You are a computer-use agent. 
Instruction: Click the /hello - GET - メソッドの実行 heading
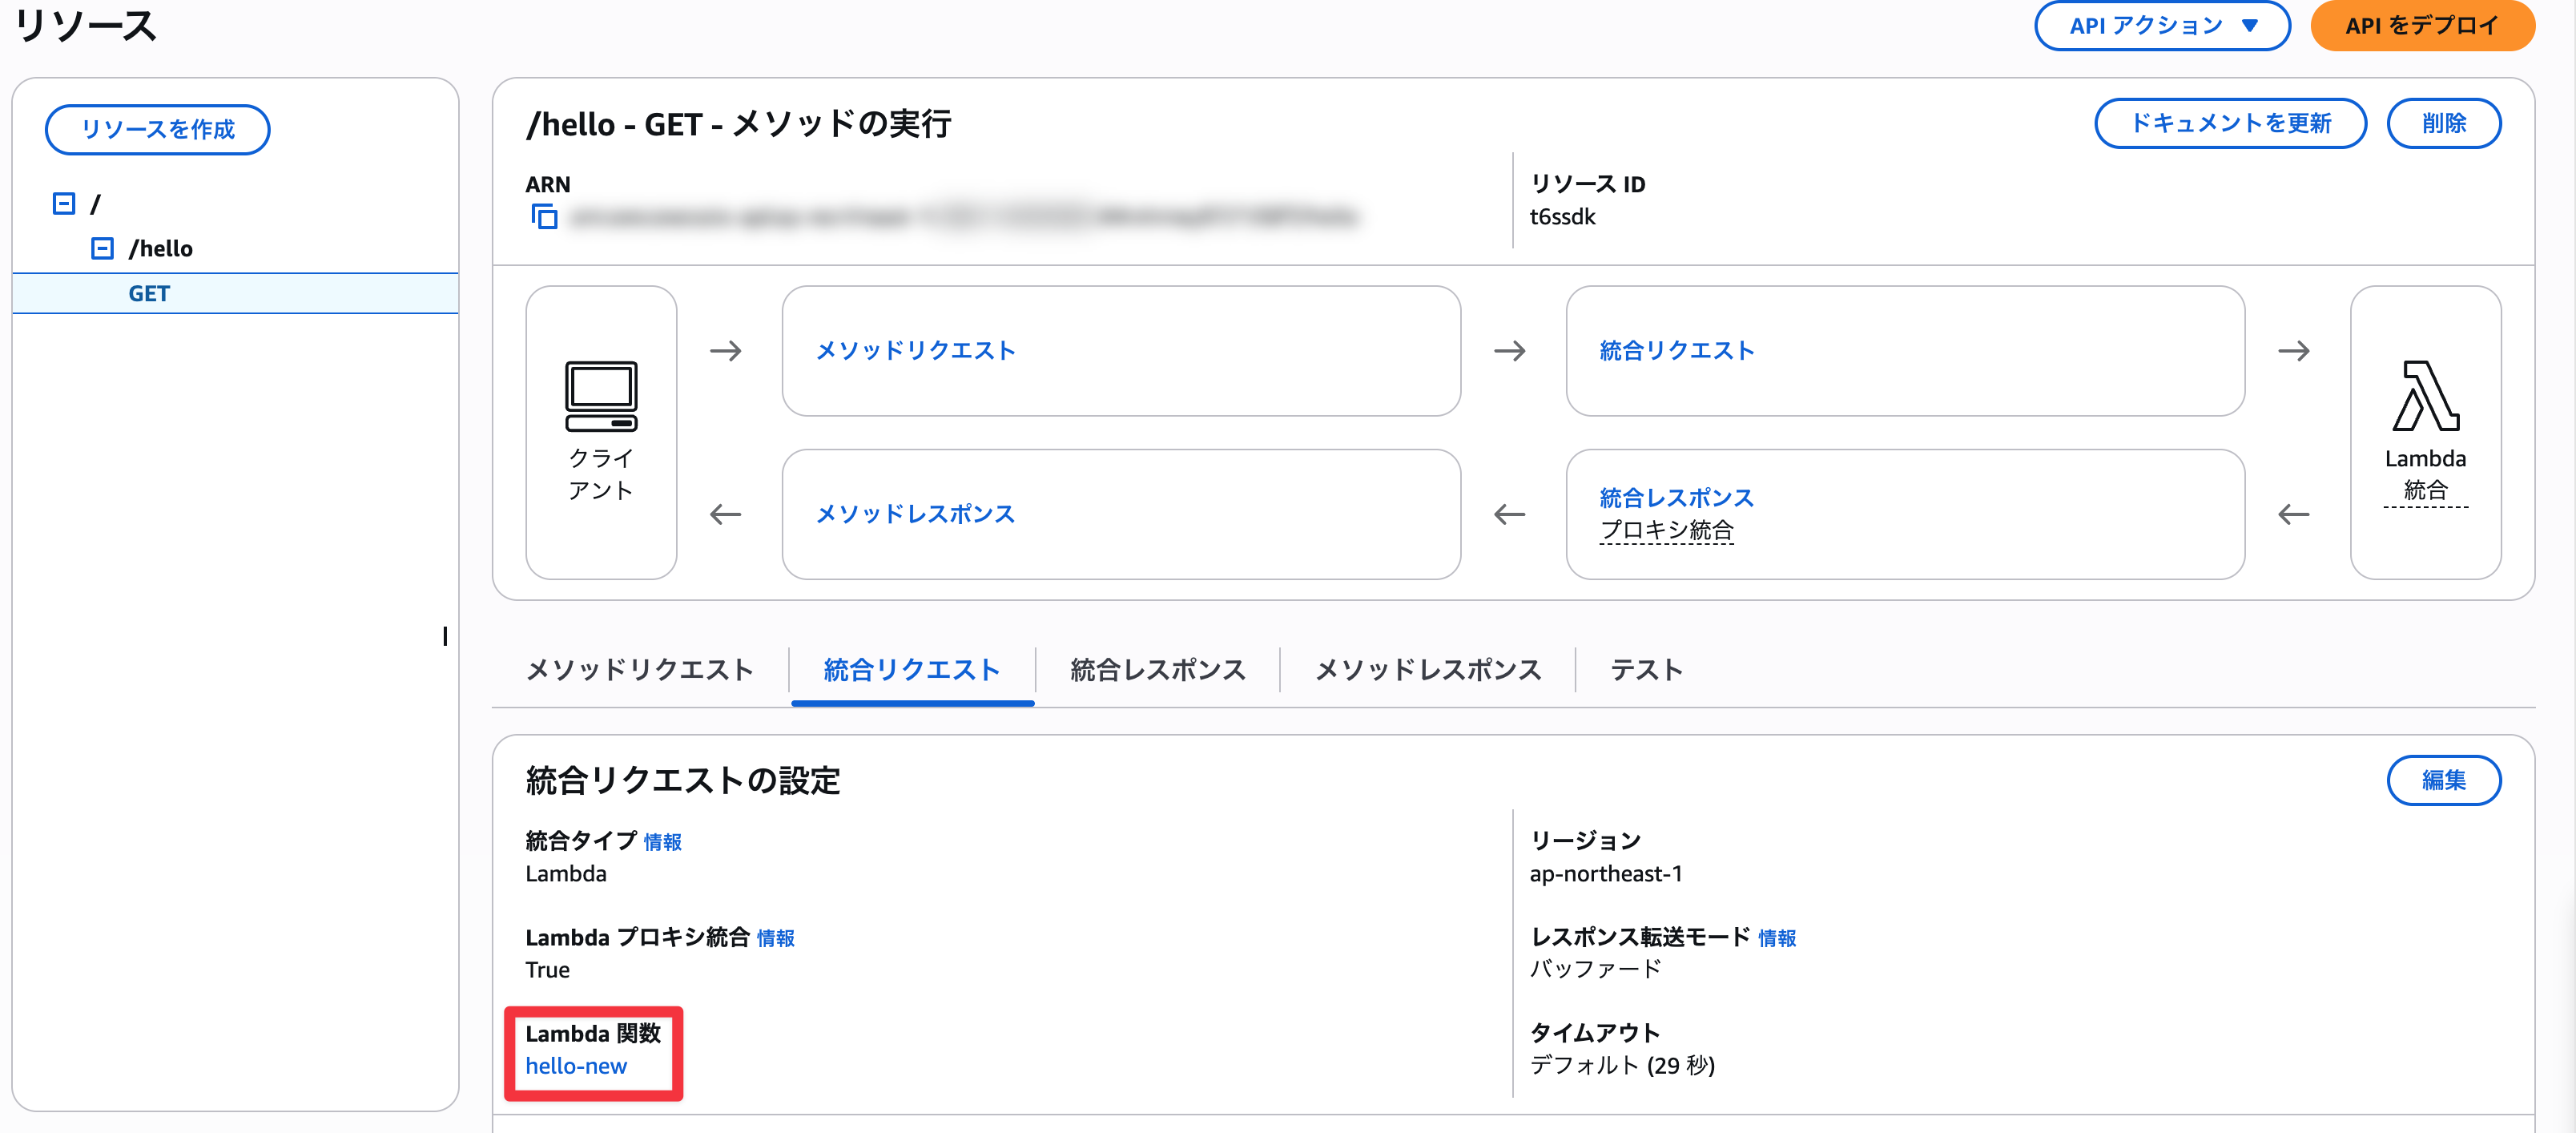pyautogui.click(x=739, y=124)
